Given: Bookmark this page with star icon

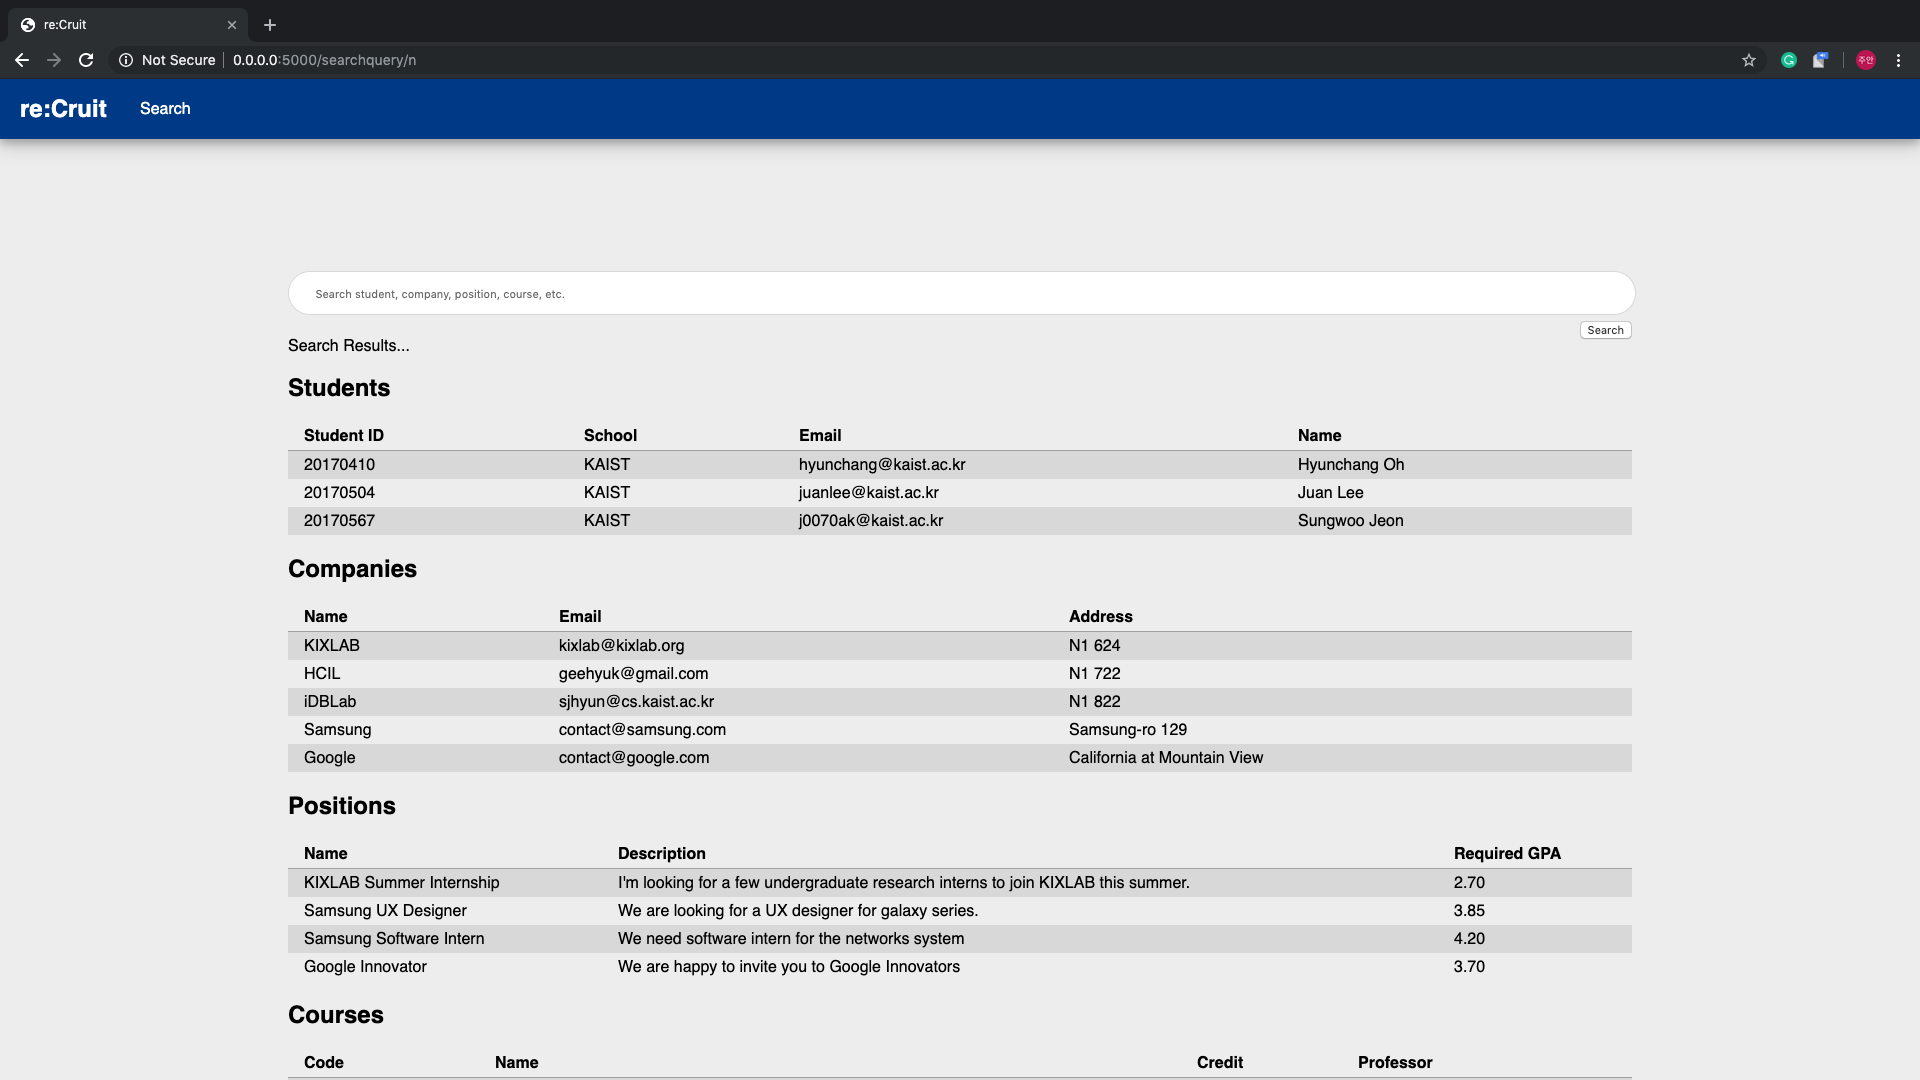Looking at the screenshot, I should (x=1748, y=60).
